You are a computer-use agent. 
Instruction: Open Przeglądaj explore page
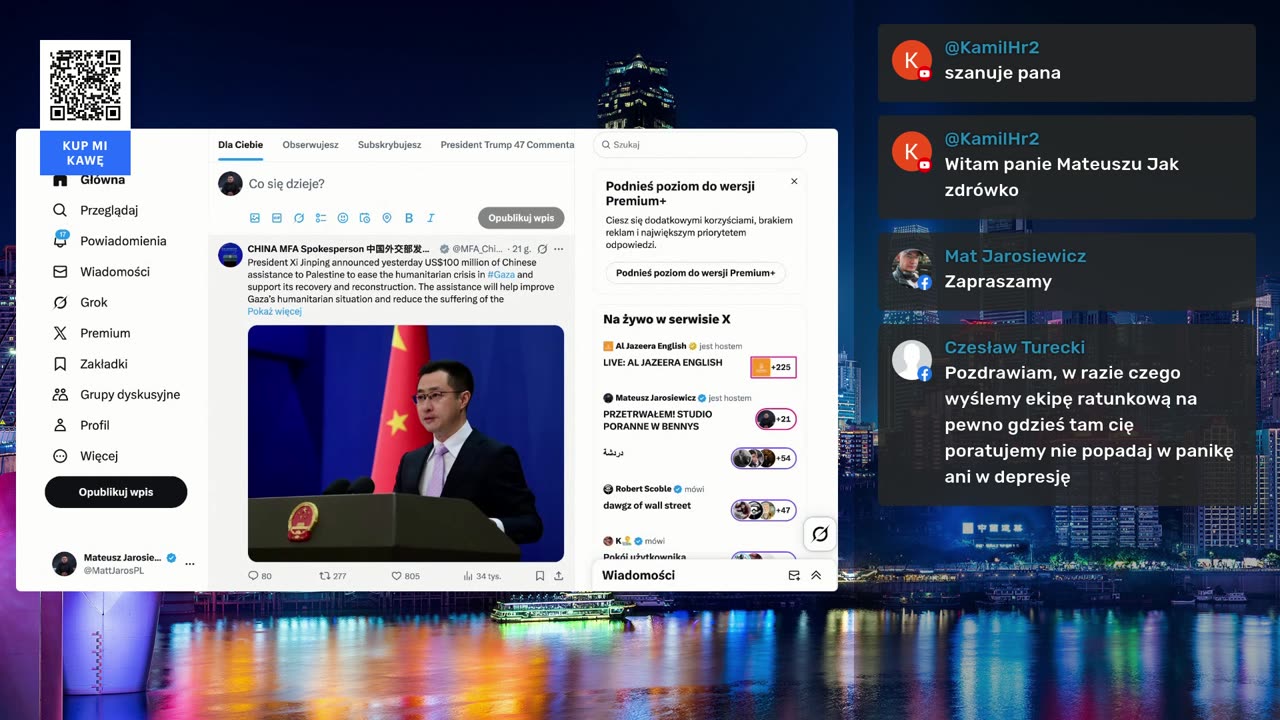pos(96,210)
